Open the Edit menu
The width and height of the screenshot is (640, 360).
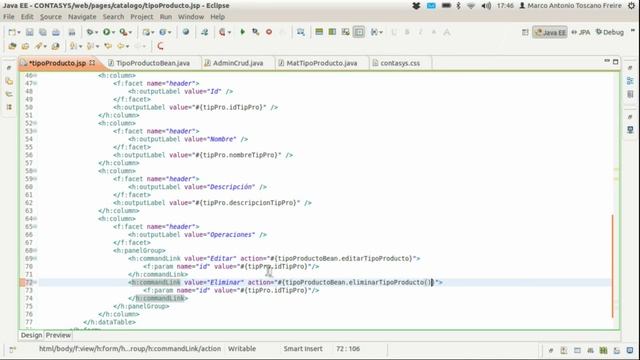[x=27, y=17]
